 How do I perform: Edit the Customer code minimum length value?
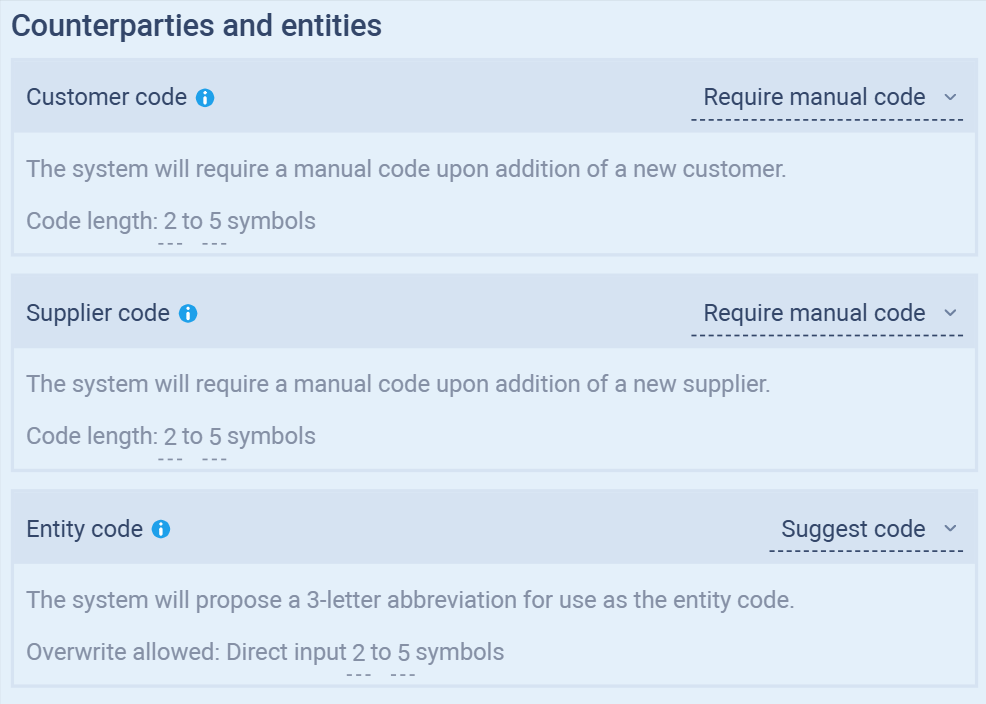170,222
